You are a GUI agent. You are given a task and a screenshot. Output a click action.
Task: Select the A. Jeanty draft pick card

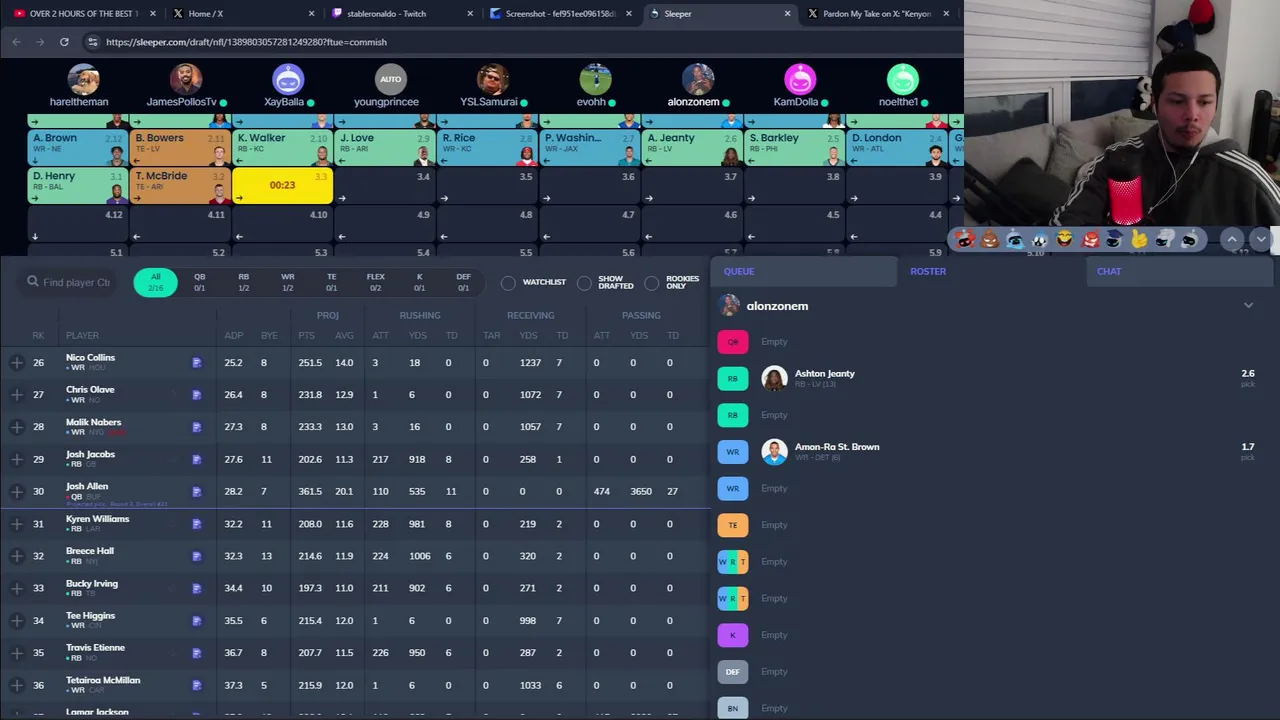point(691,147)
